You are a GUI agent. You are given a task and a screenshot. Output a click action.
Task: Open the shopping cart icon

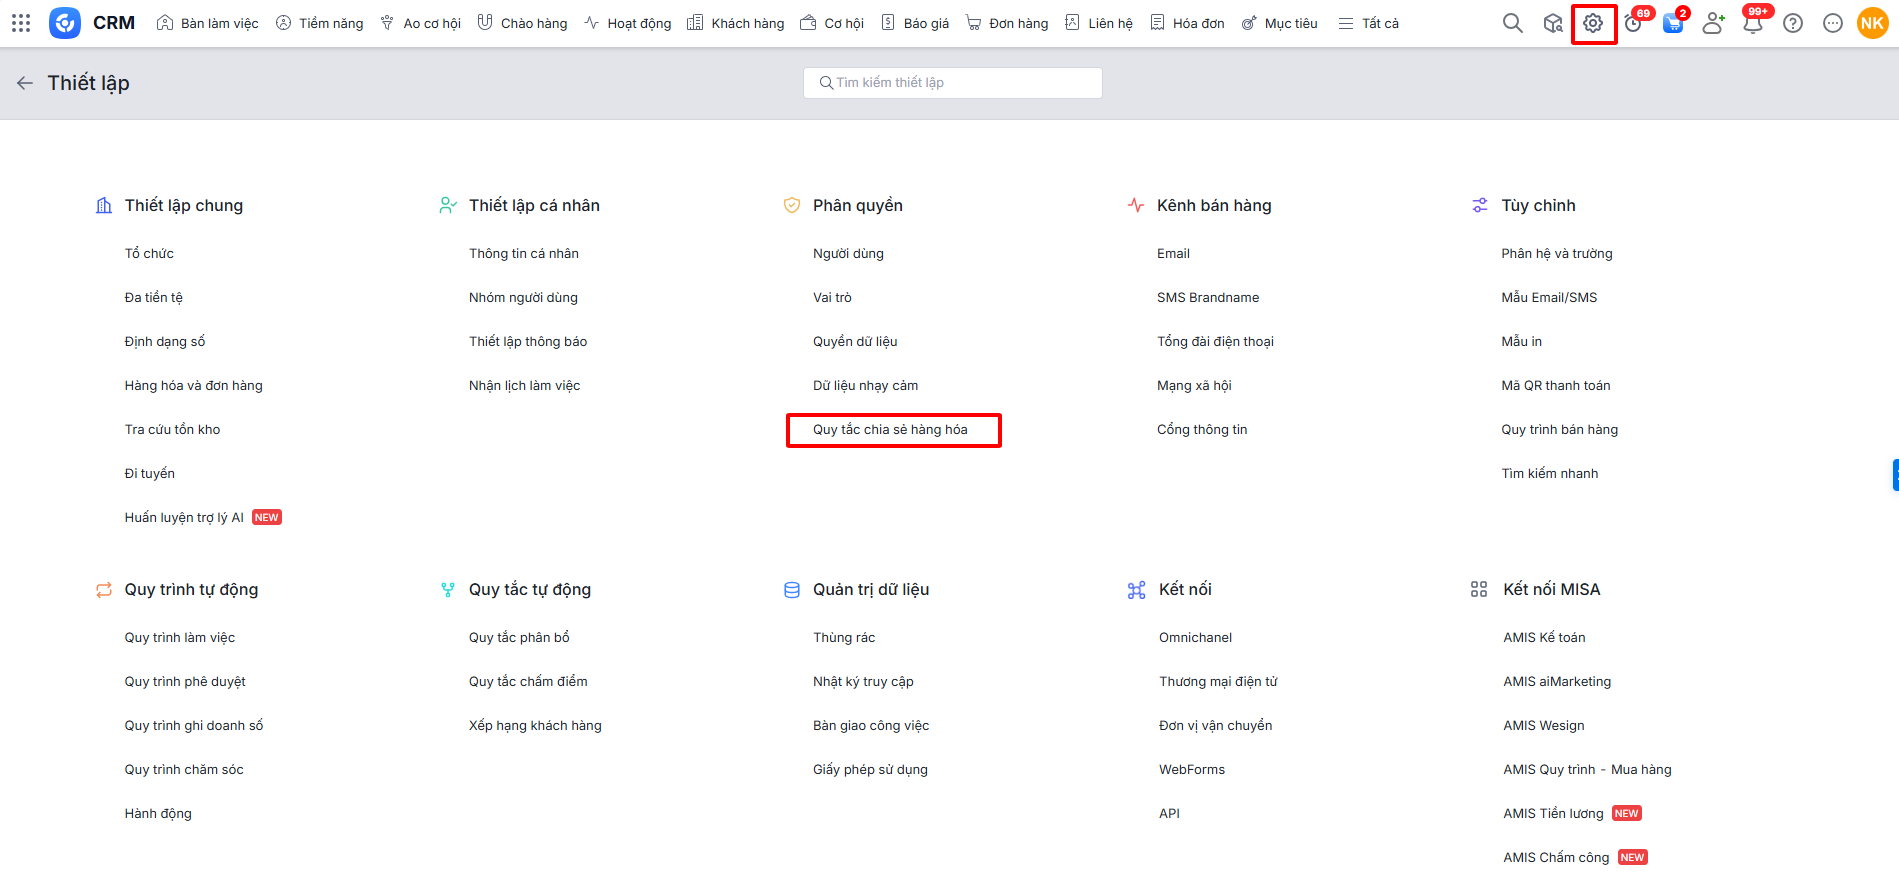tap(1672, 23)
